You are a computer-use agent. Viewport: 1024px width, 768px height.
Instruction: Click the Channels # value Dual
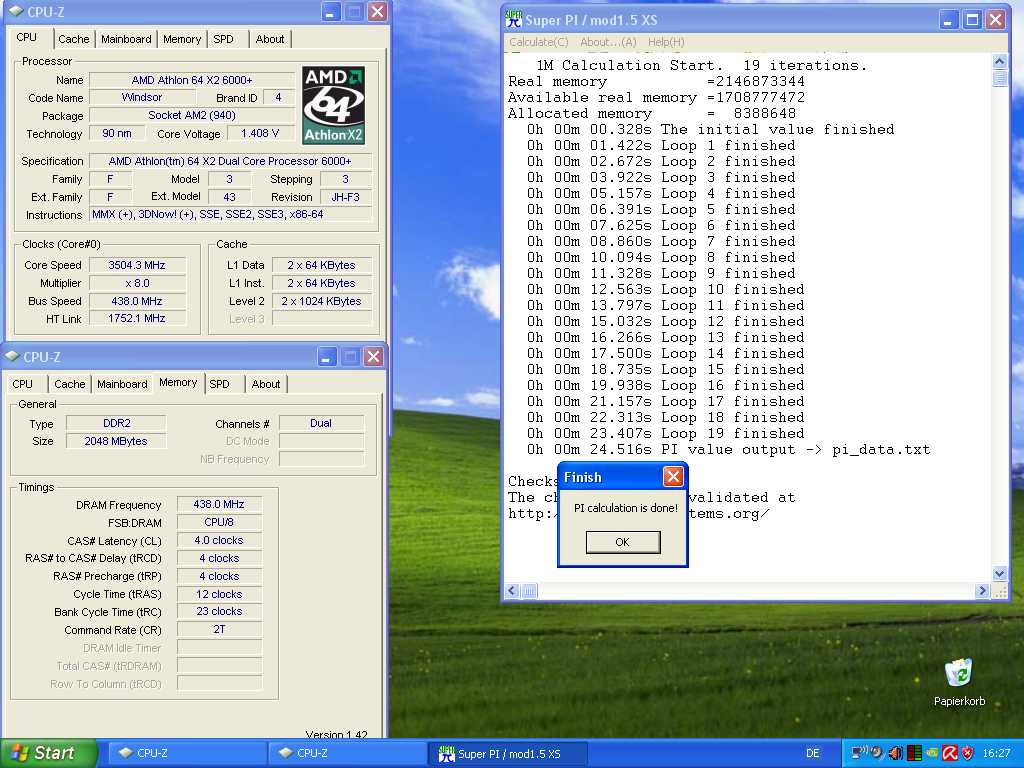tap(321, 423)
